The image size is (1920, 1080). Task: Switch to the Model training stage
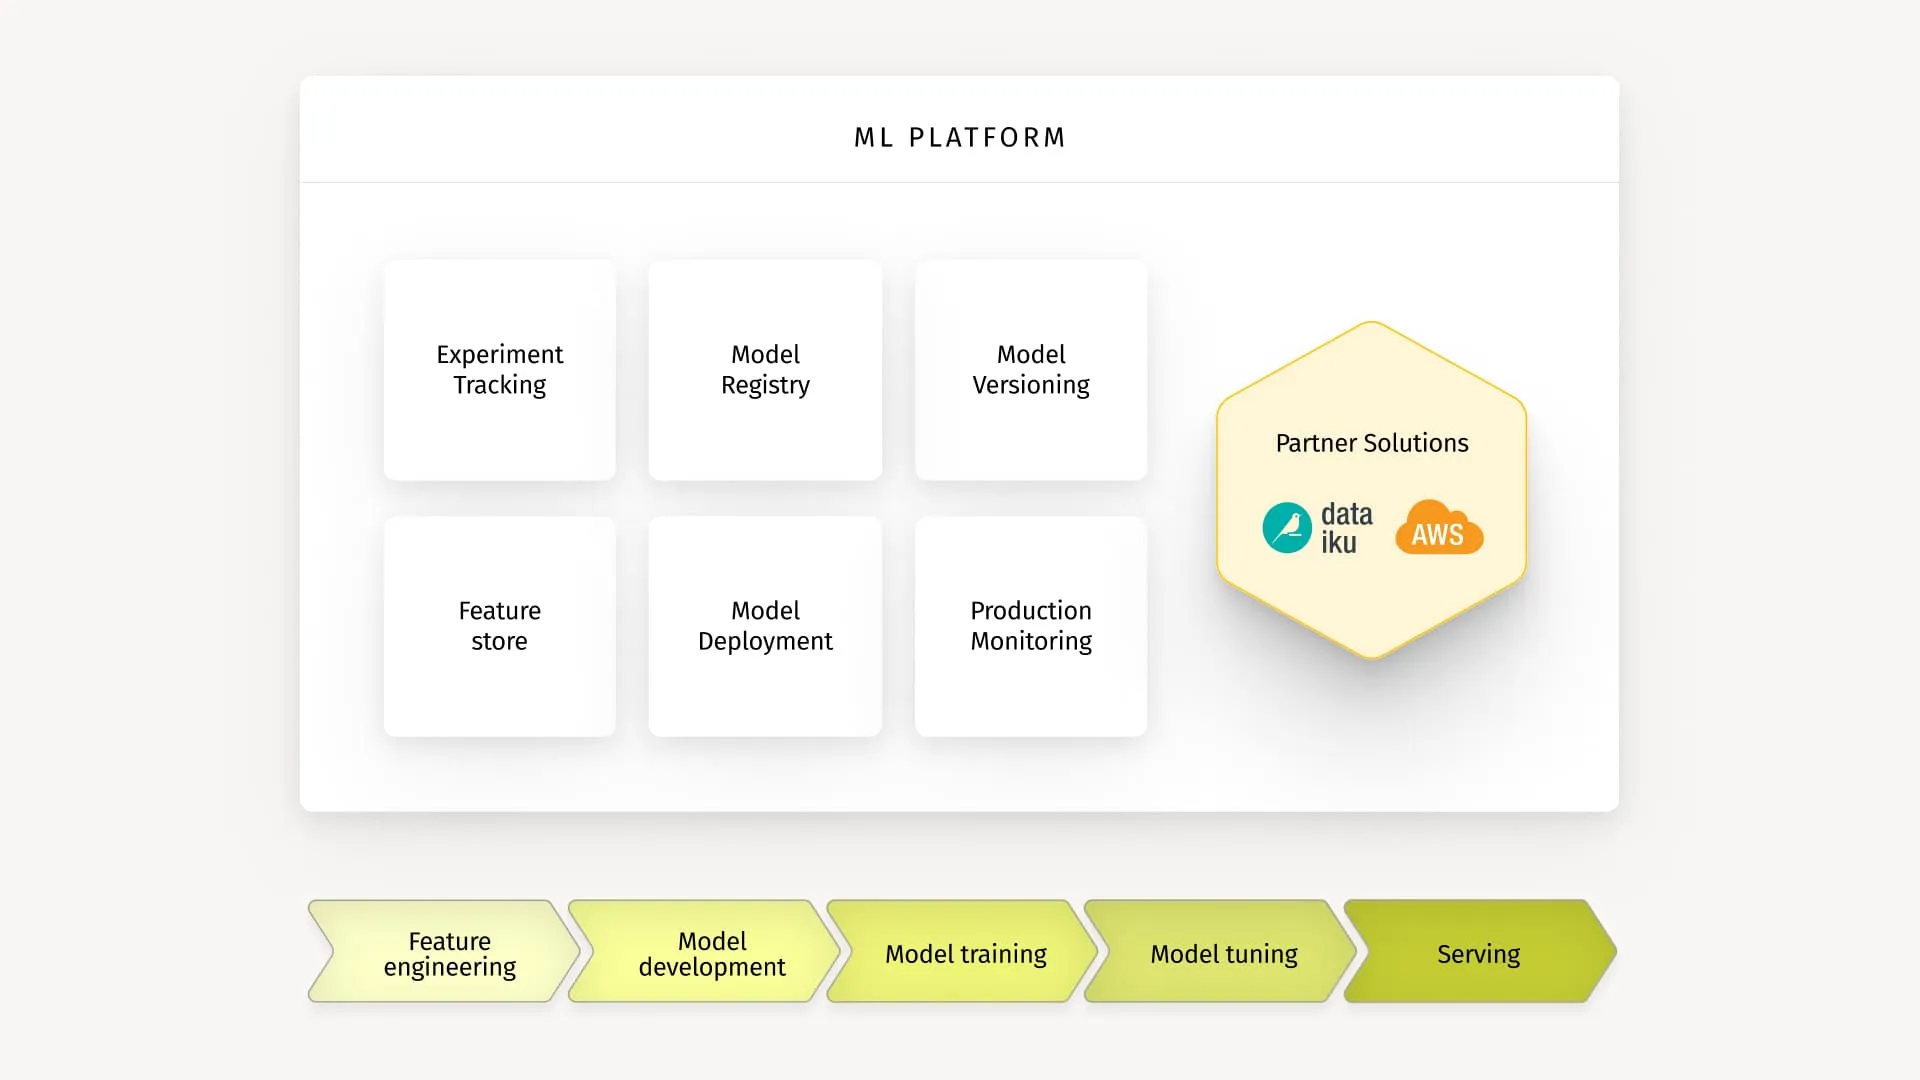pyautogui.click(x=965, y=953)
